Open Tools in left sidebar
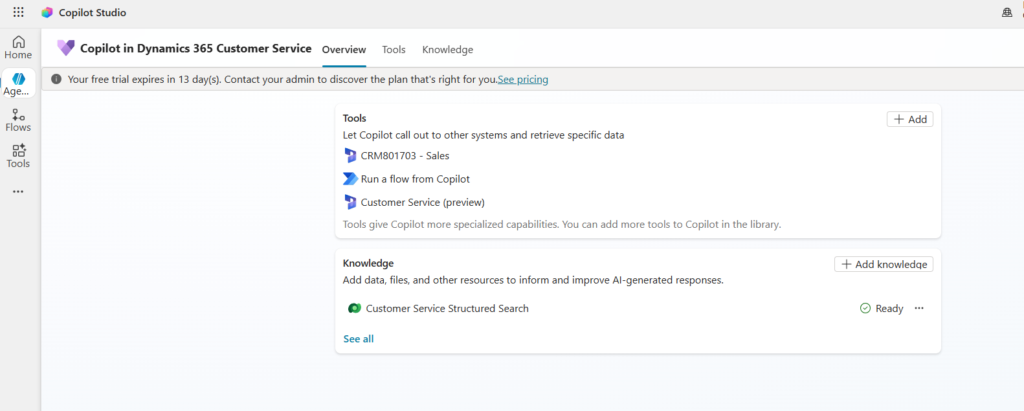1024x411 pixels. [x=18, y=156]
